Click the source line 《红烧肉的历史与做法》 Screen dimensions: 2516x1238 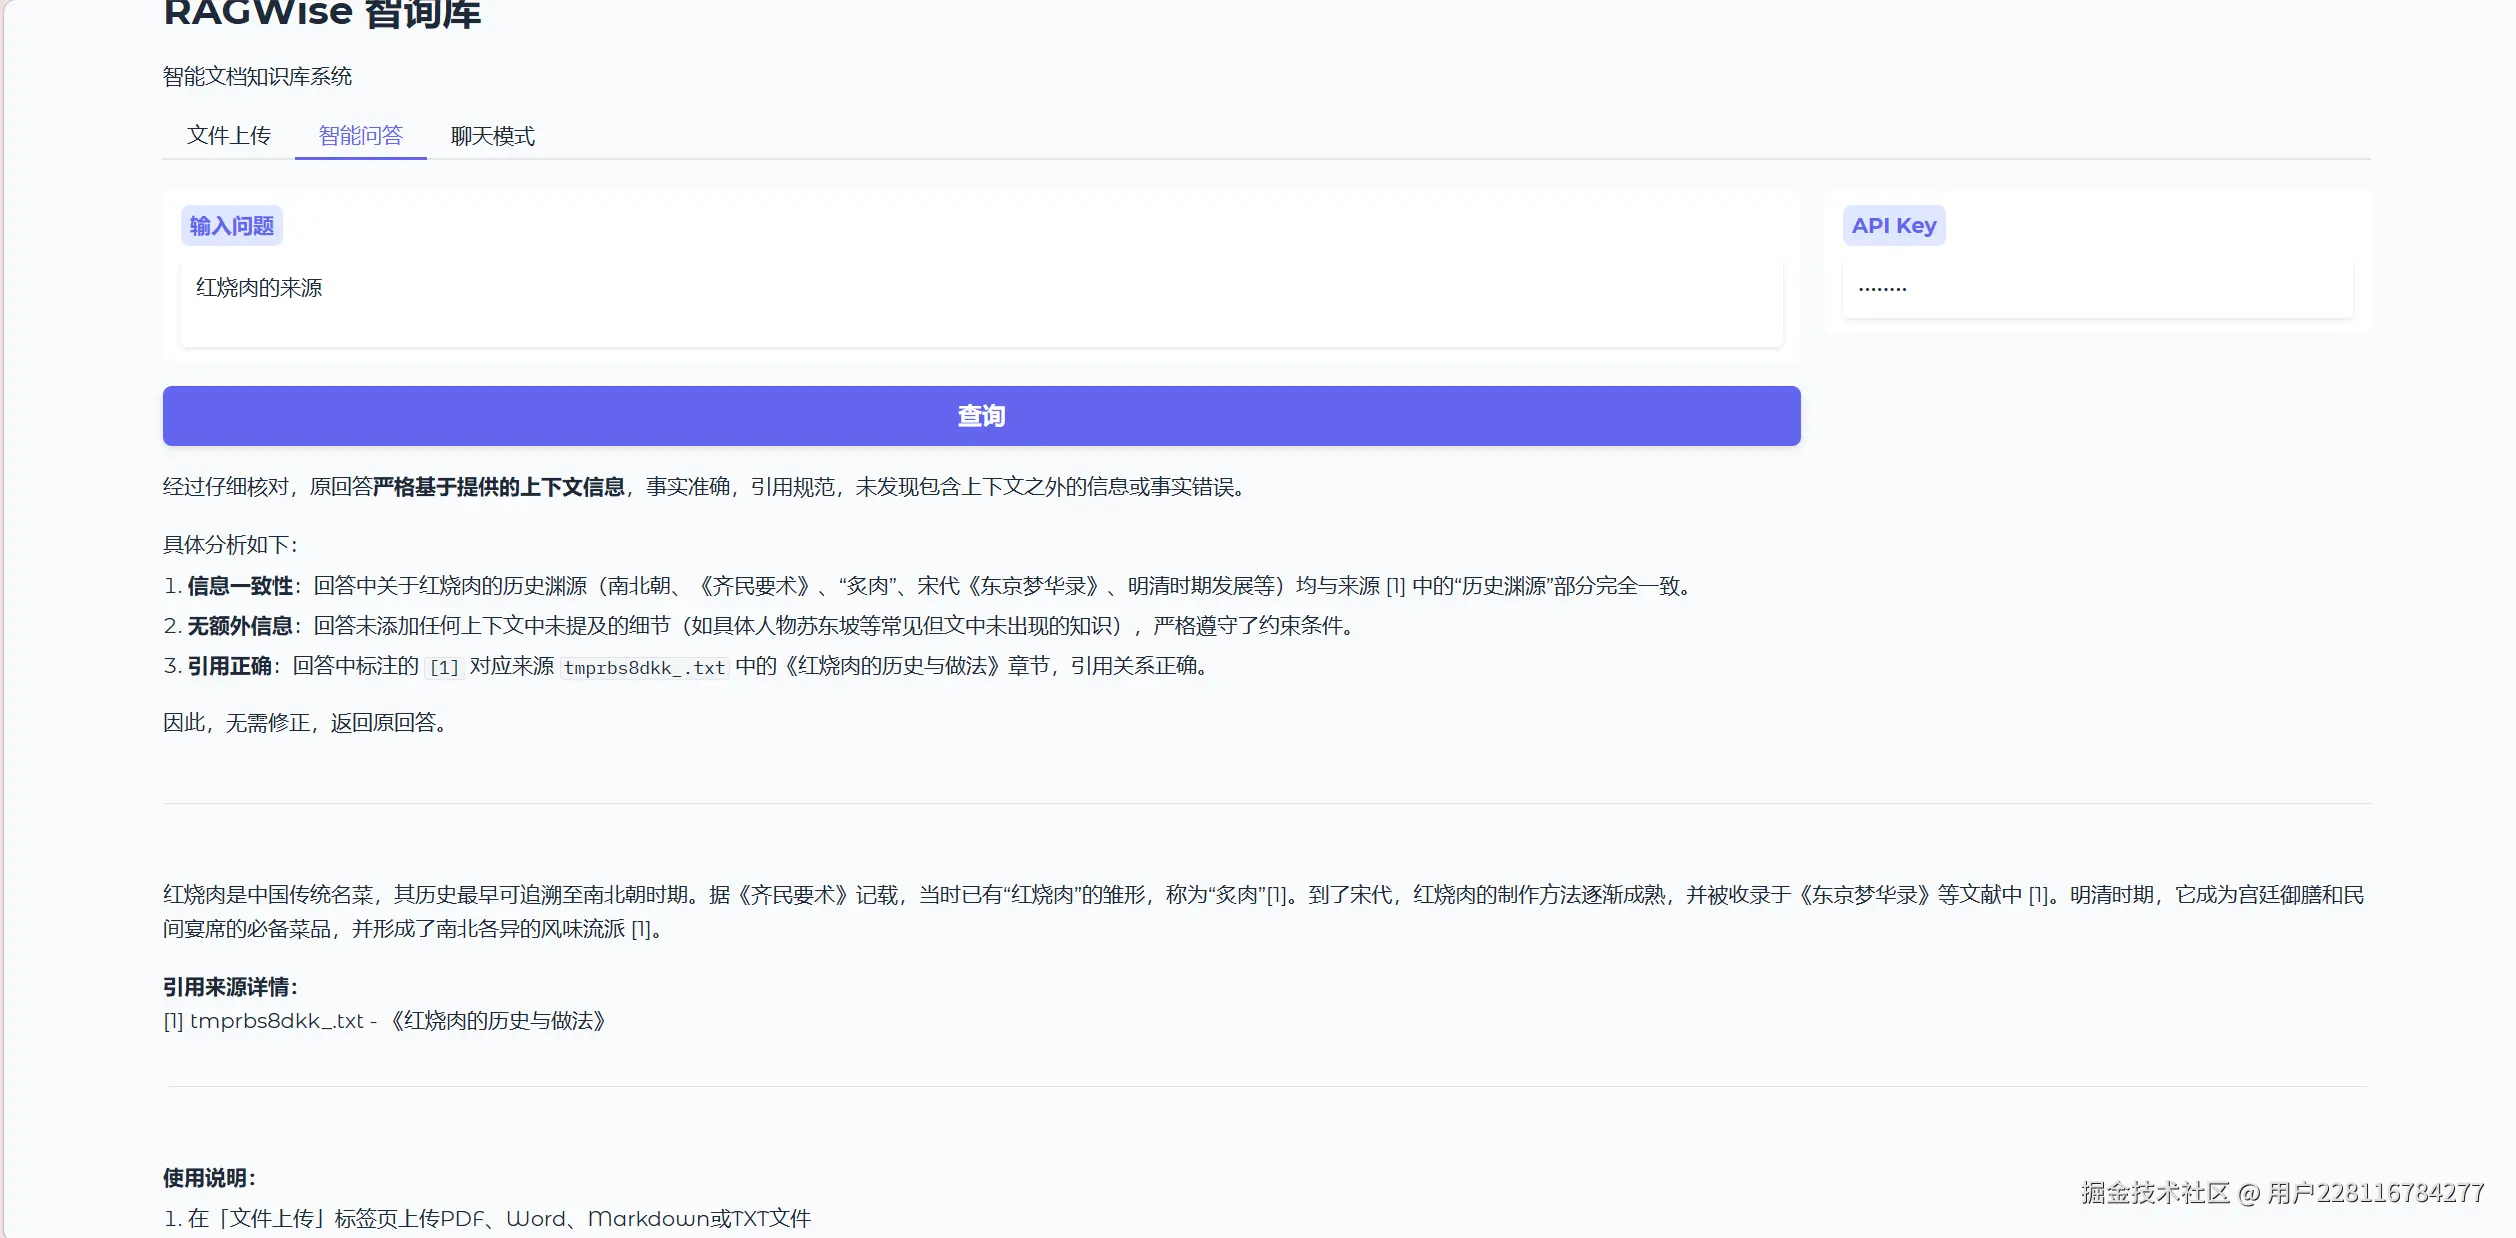[498, 1021]
